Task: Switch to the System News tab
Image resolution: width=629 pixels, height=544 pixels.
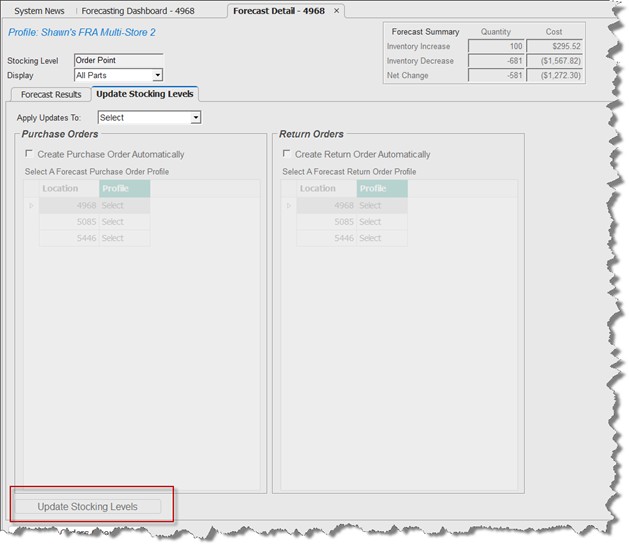Action: [x=39, y=11]
